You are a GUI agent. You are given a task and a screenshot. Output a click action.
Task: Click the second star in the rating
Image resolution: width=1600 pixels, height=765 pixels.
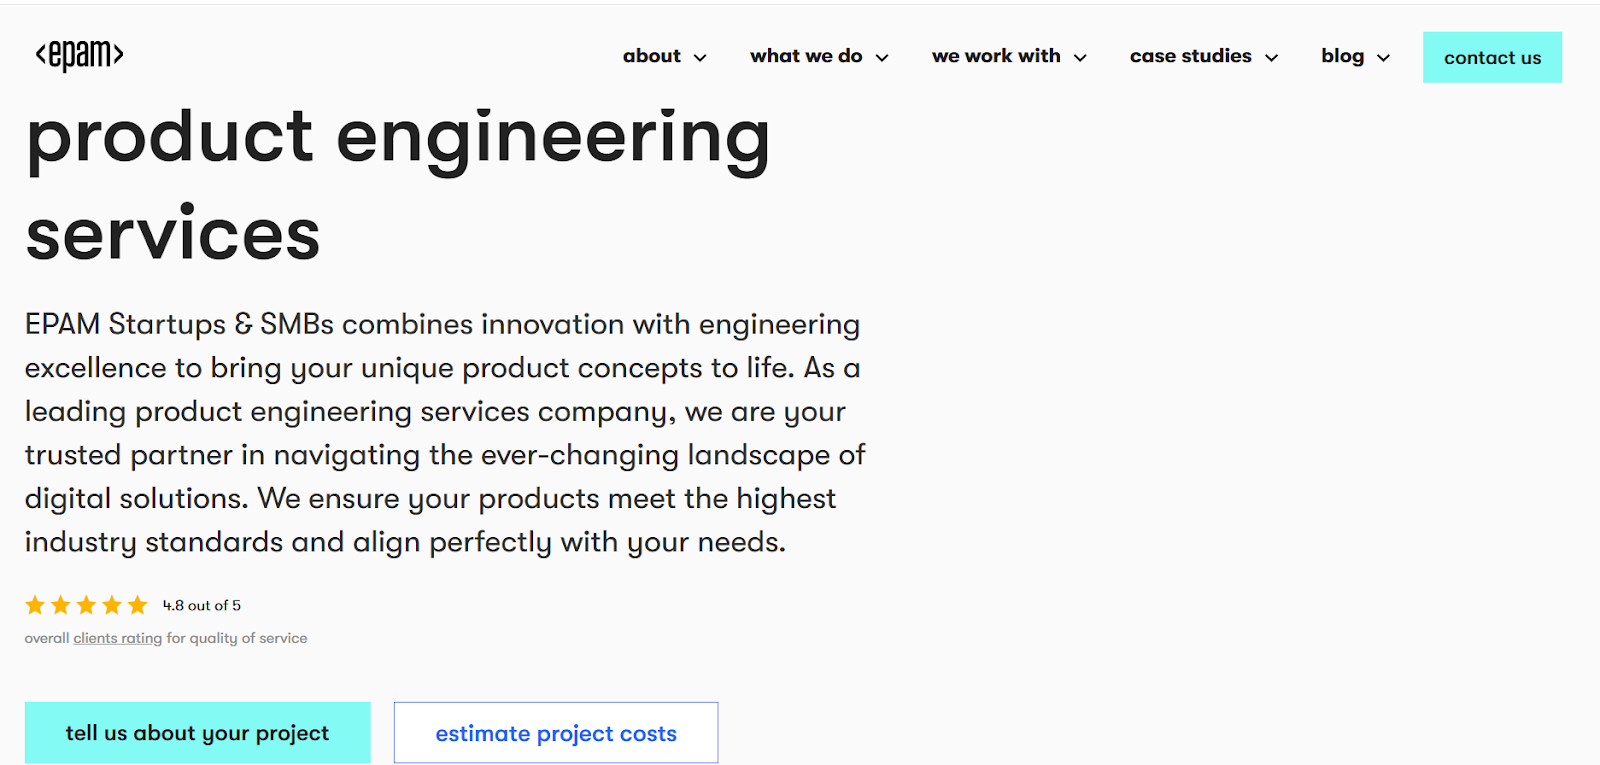(62, 604)
